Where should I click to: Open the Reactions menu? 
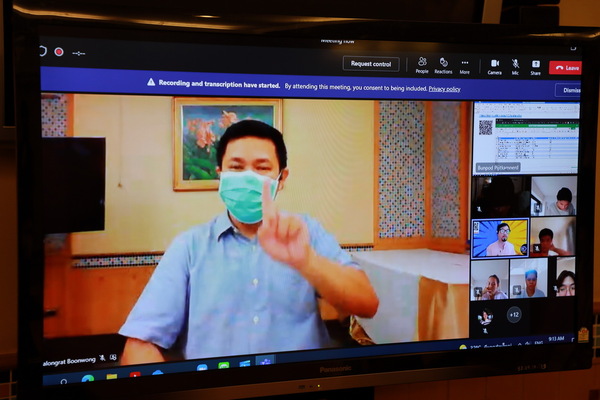coord(443,64)
